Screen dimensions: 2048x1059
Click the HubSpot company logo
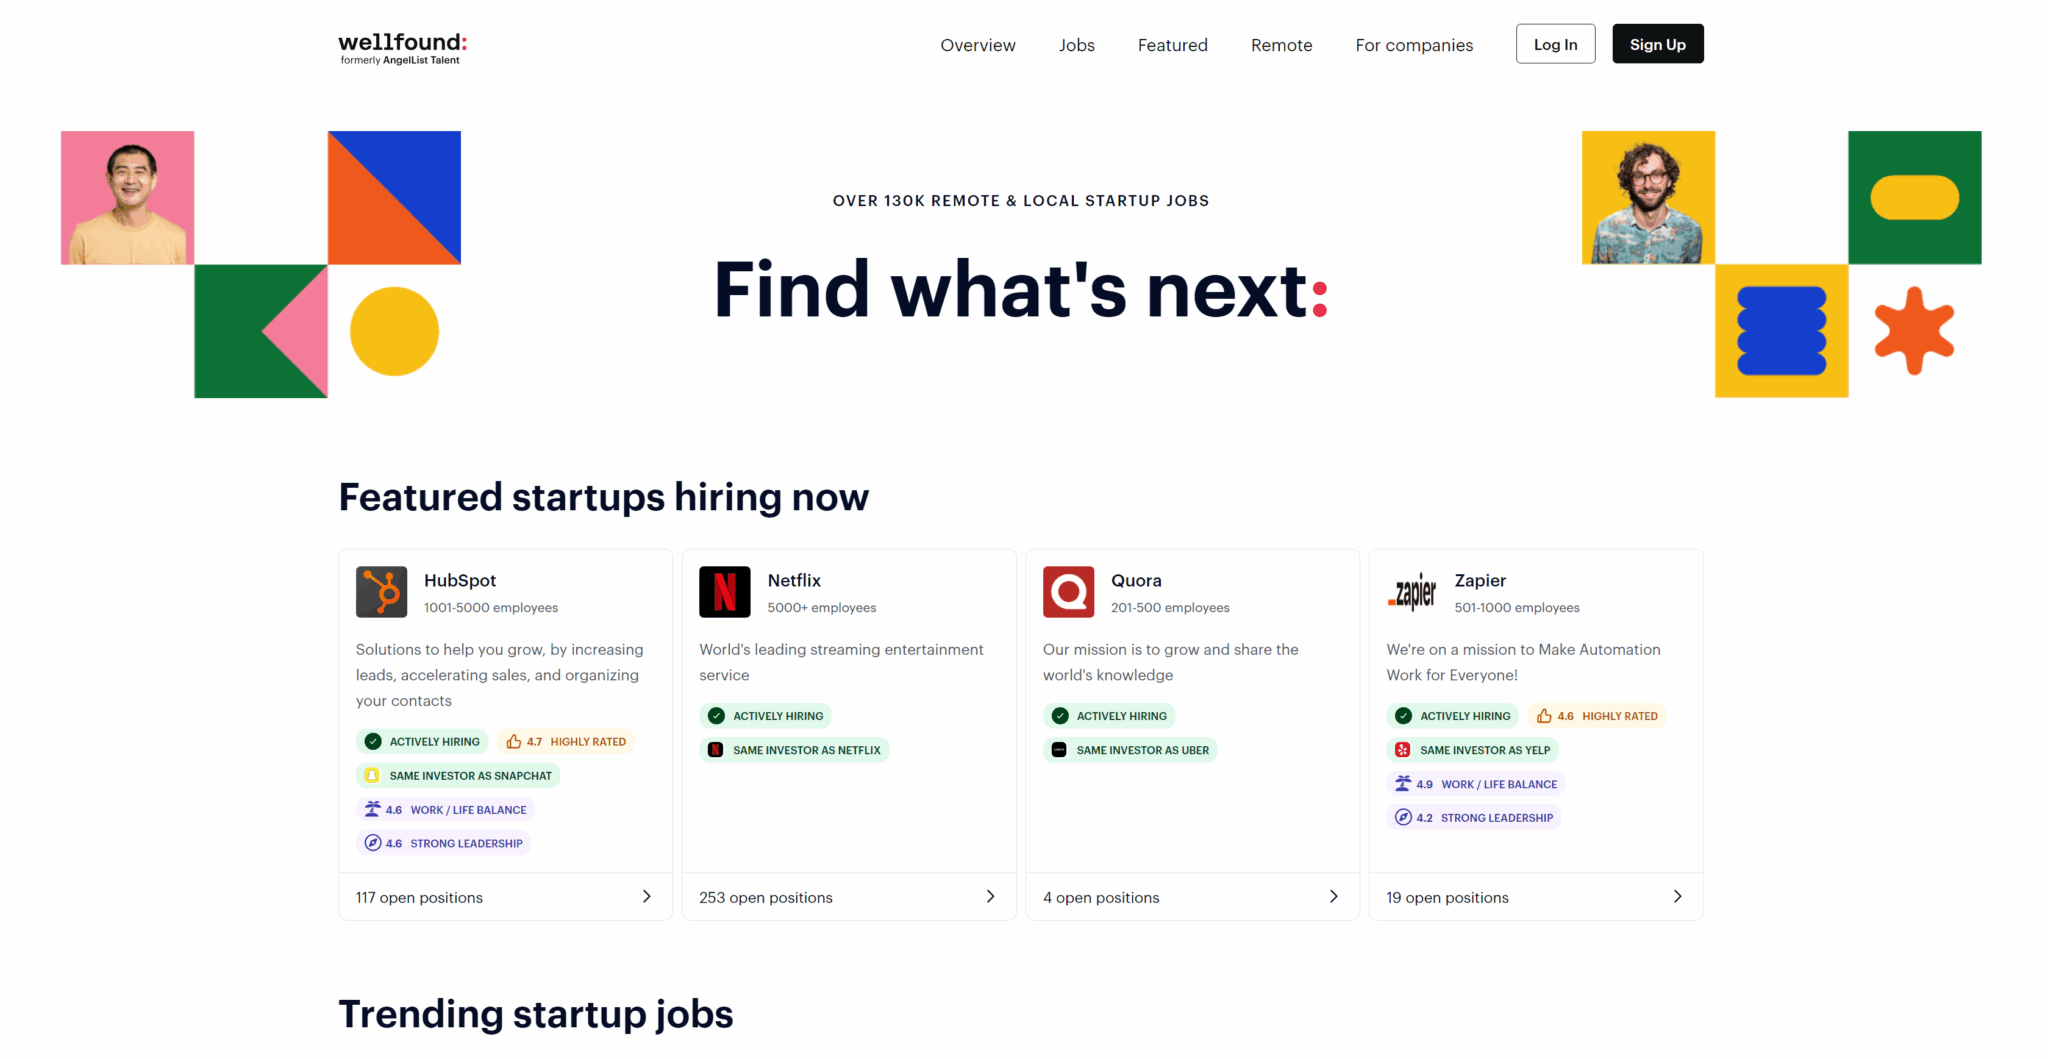point(381,592)
